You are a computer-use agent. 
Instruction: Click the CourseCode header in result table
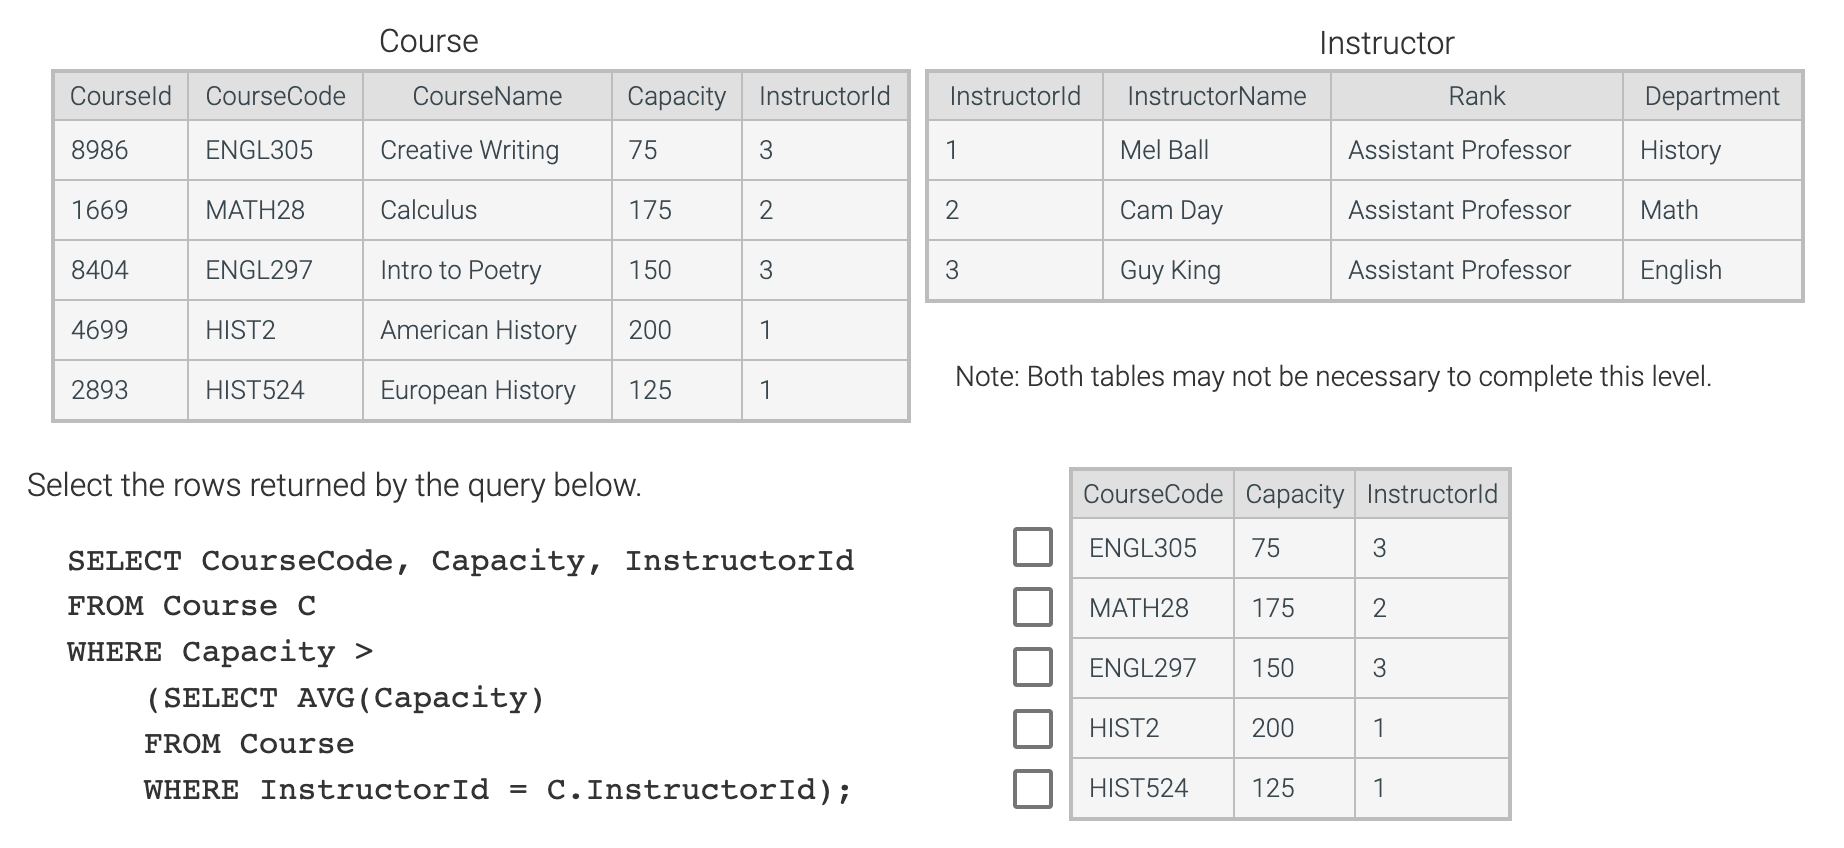(1153, 494)
